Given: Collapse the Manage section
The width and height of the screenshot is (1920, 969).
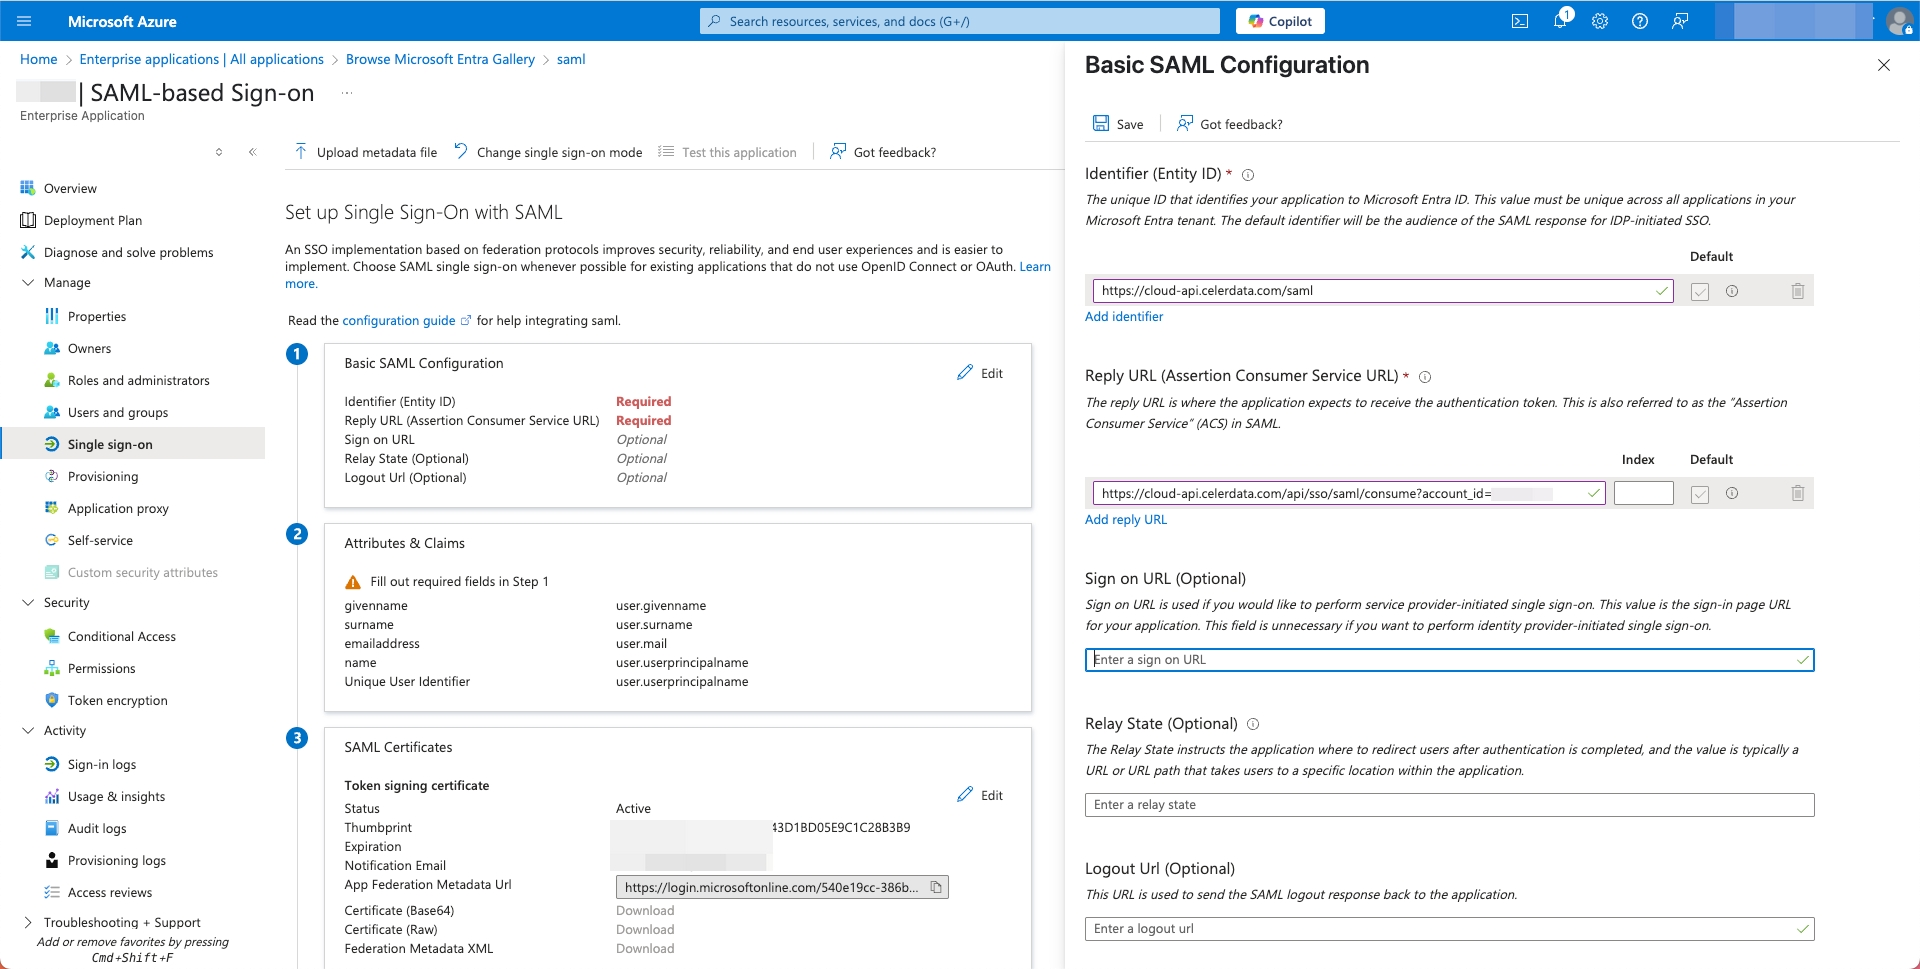Looking at the screenshot, I should pyautogui.click(x=30, y=282).
